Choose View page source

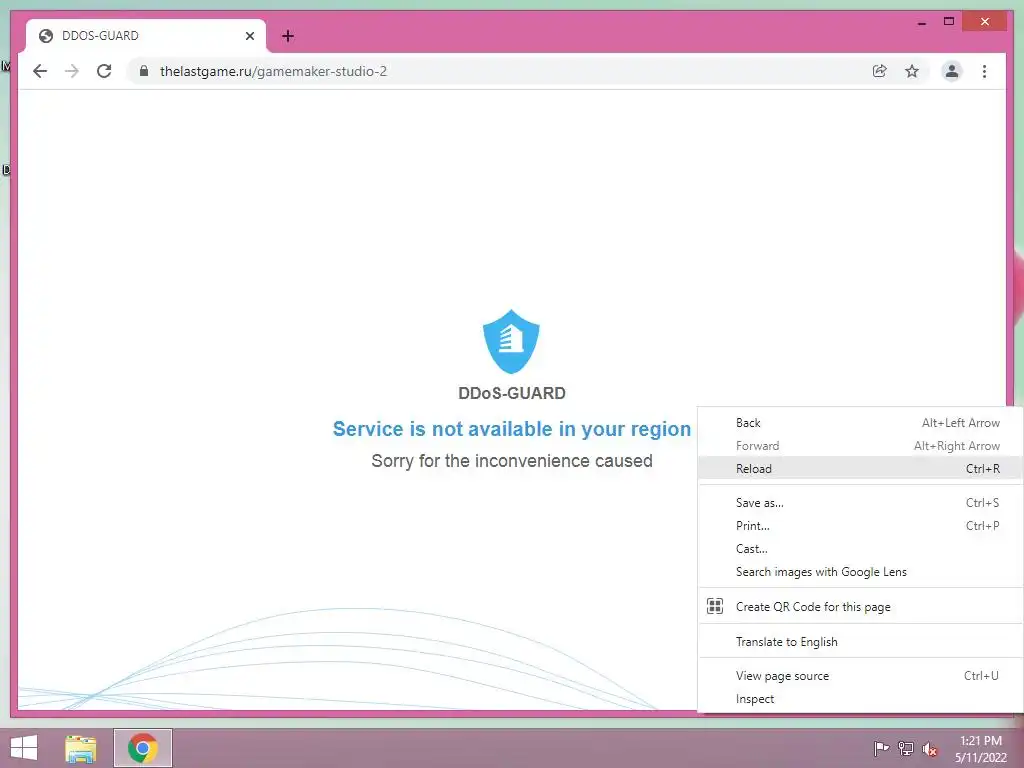pos(859,675)
